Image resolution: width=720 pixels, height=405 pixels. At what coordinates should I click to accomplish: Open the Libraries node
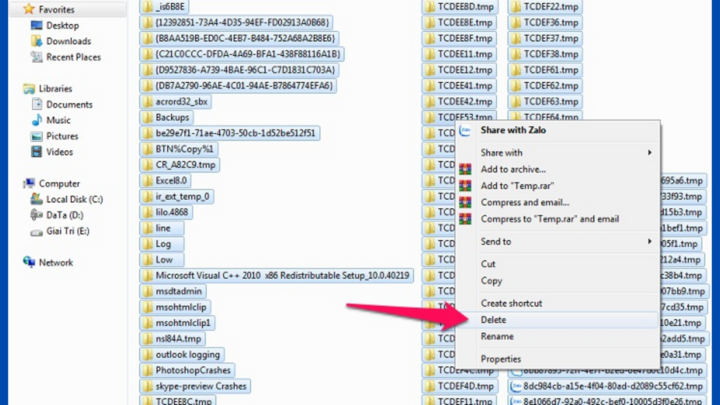(x=55, y=89)
